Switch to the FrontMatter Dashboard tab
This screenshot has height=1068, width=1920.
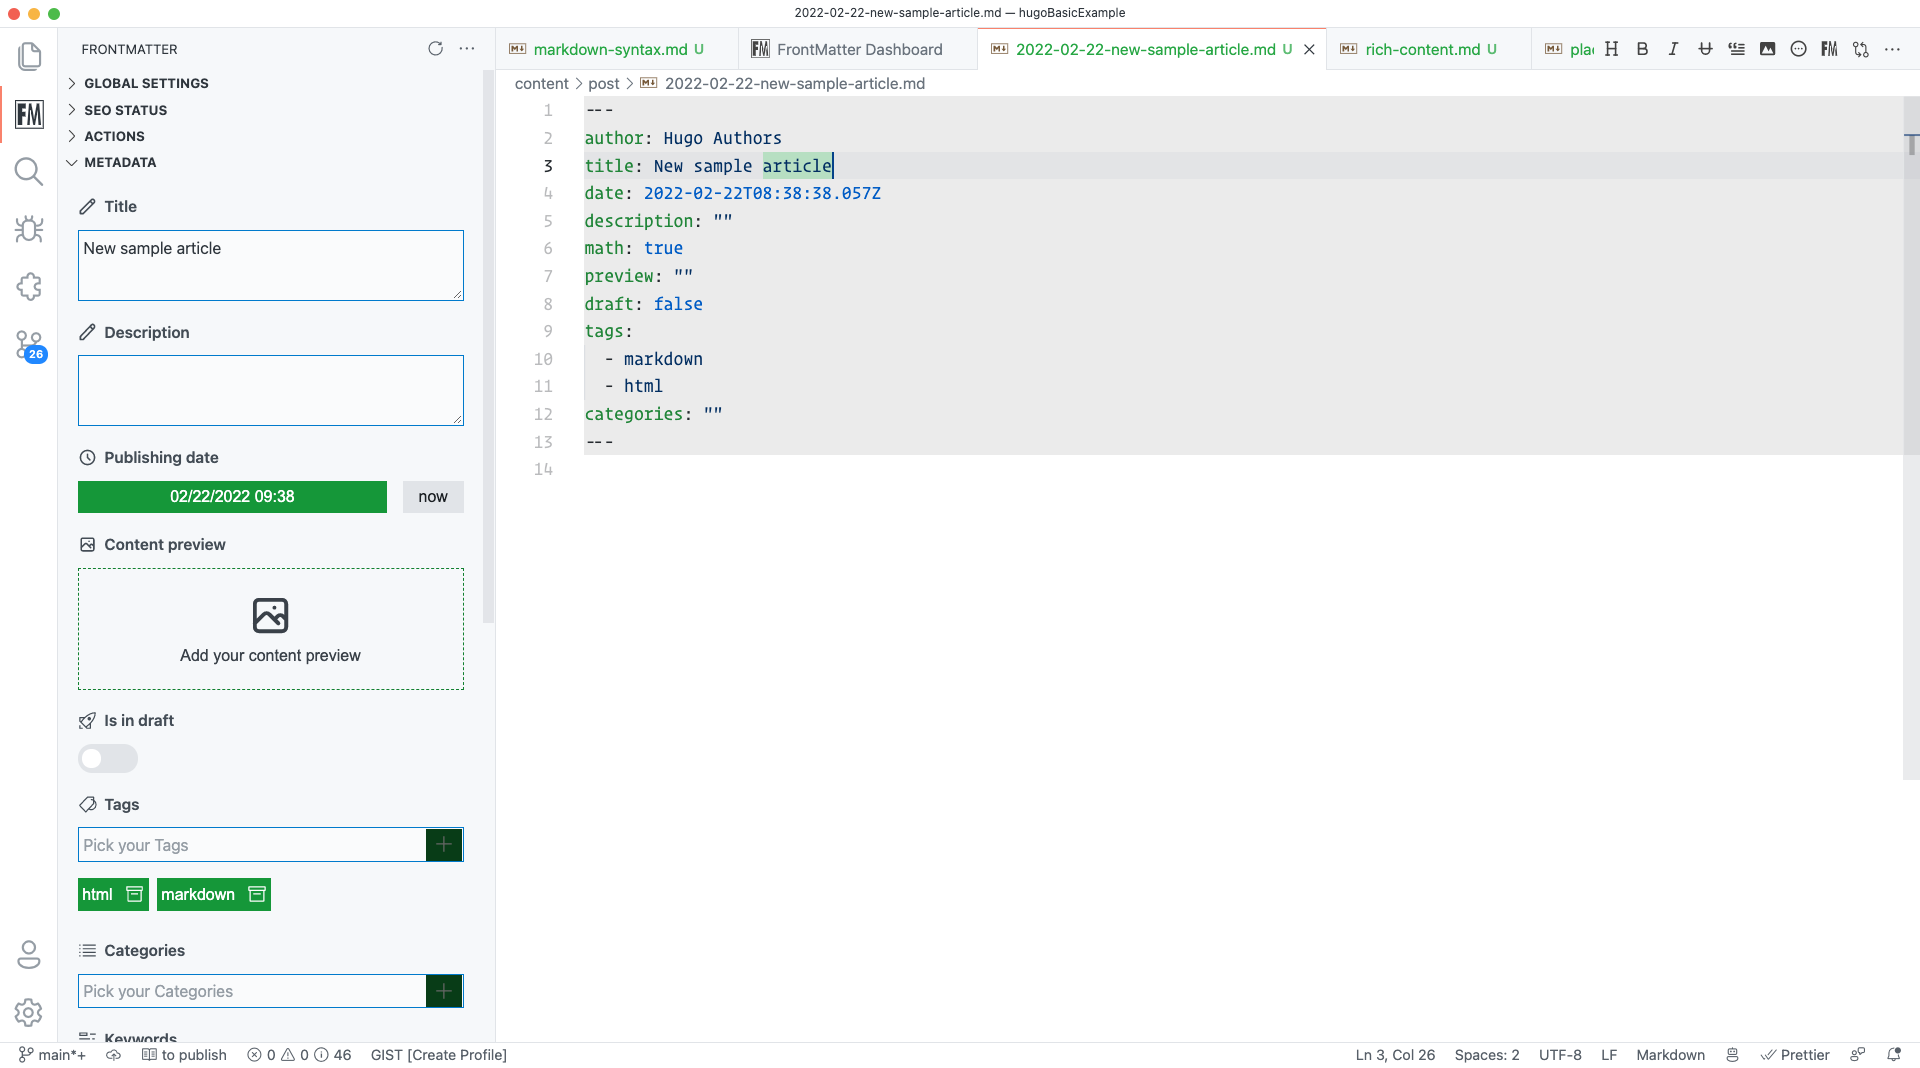[x=858, y=49]
